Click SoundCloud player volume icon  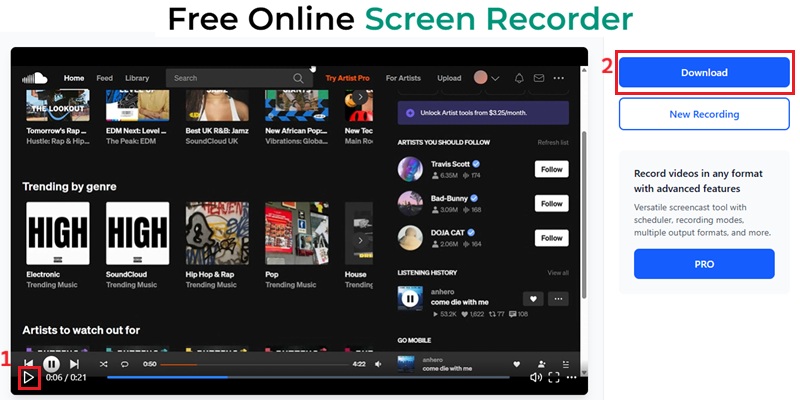tap(378, 364)
